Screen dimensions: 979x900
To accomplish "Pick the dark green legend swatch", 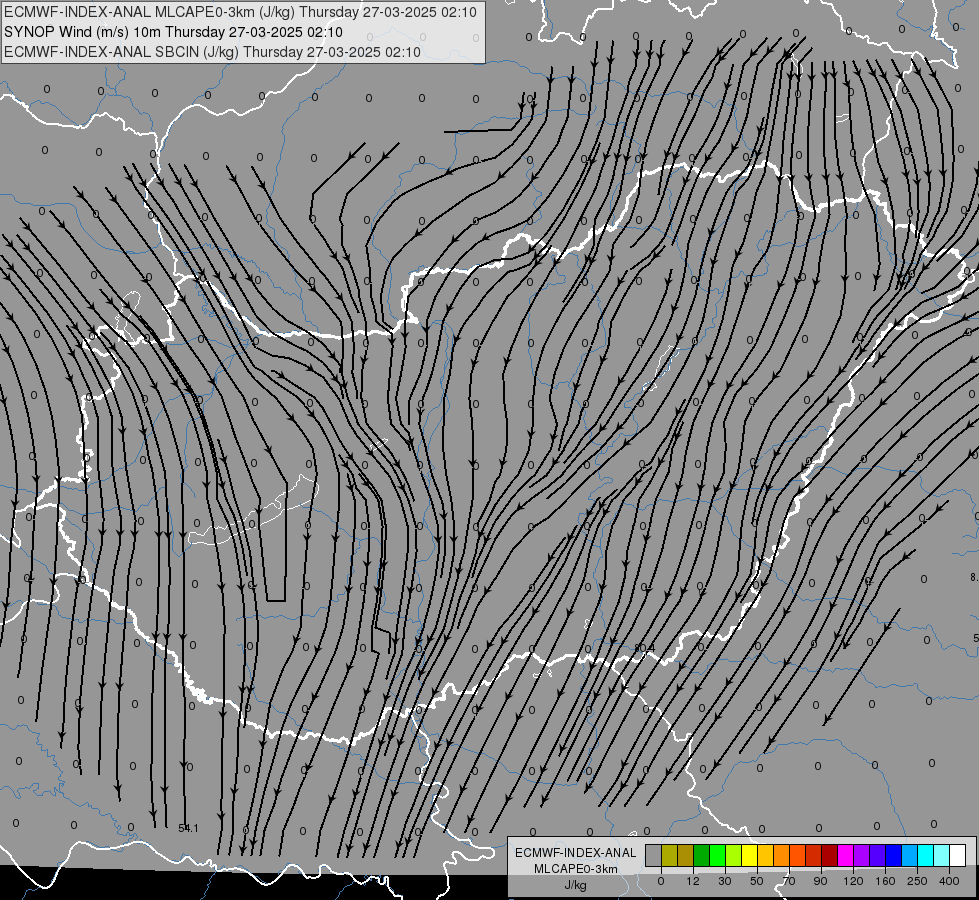I will click(x=702, y=855).
